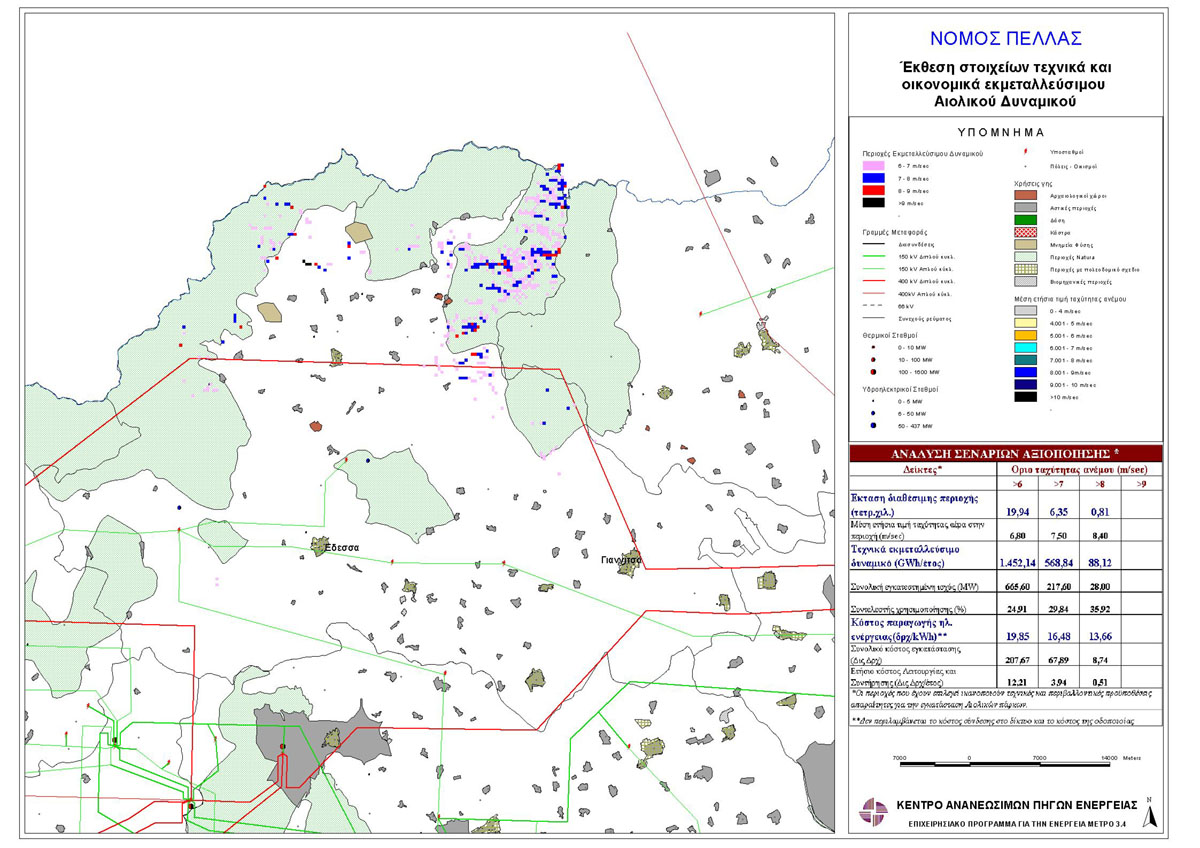This screenshot has width=1200, height=848.
Task: Click the Διασυνδέσεις black line sample
Action: (873, 244)
